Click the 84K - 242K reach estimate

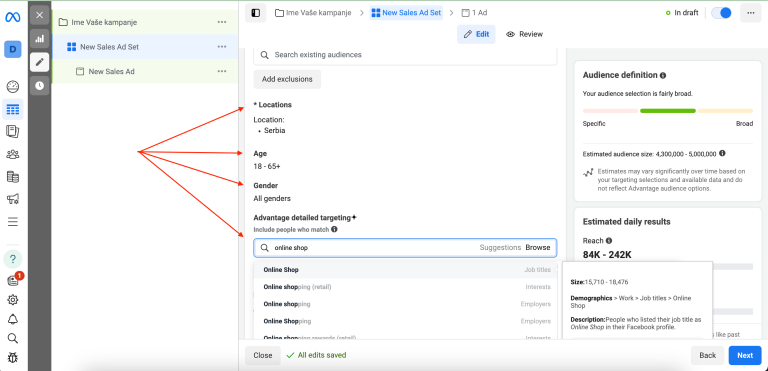click(607, 255)
